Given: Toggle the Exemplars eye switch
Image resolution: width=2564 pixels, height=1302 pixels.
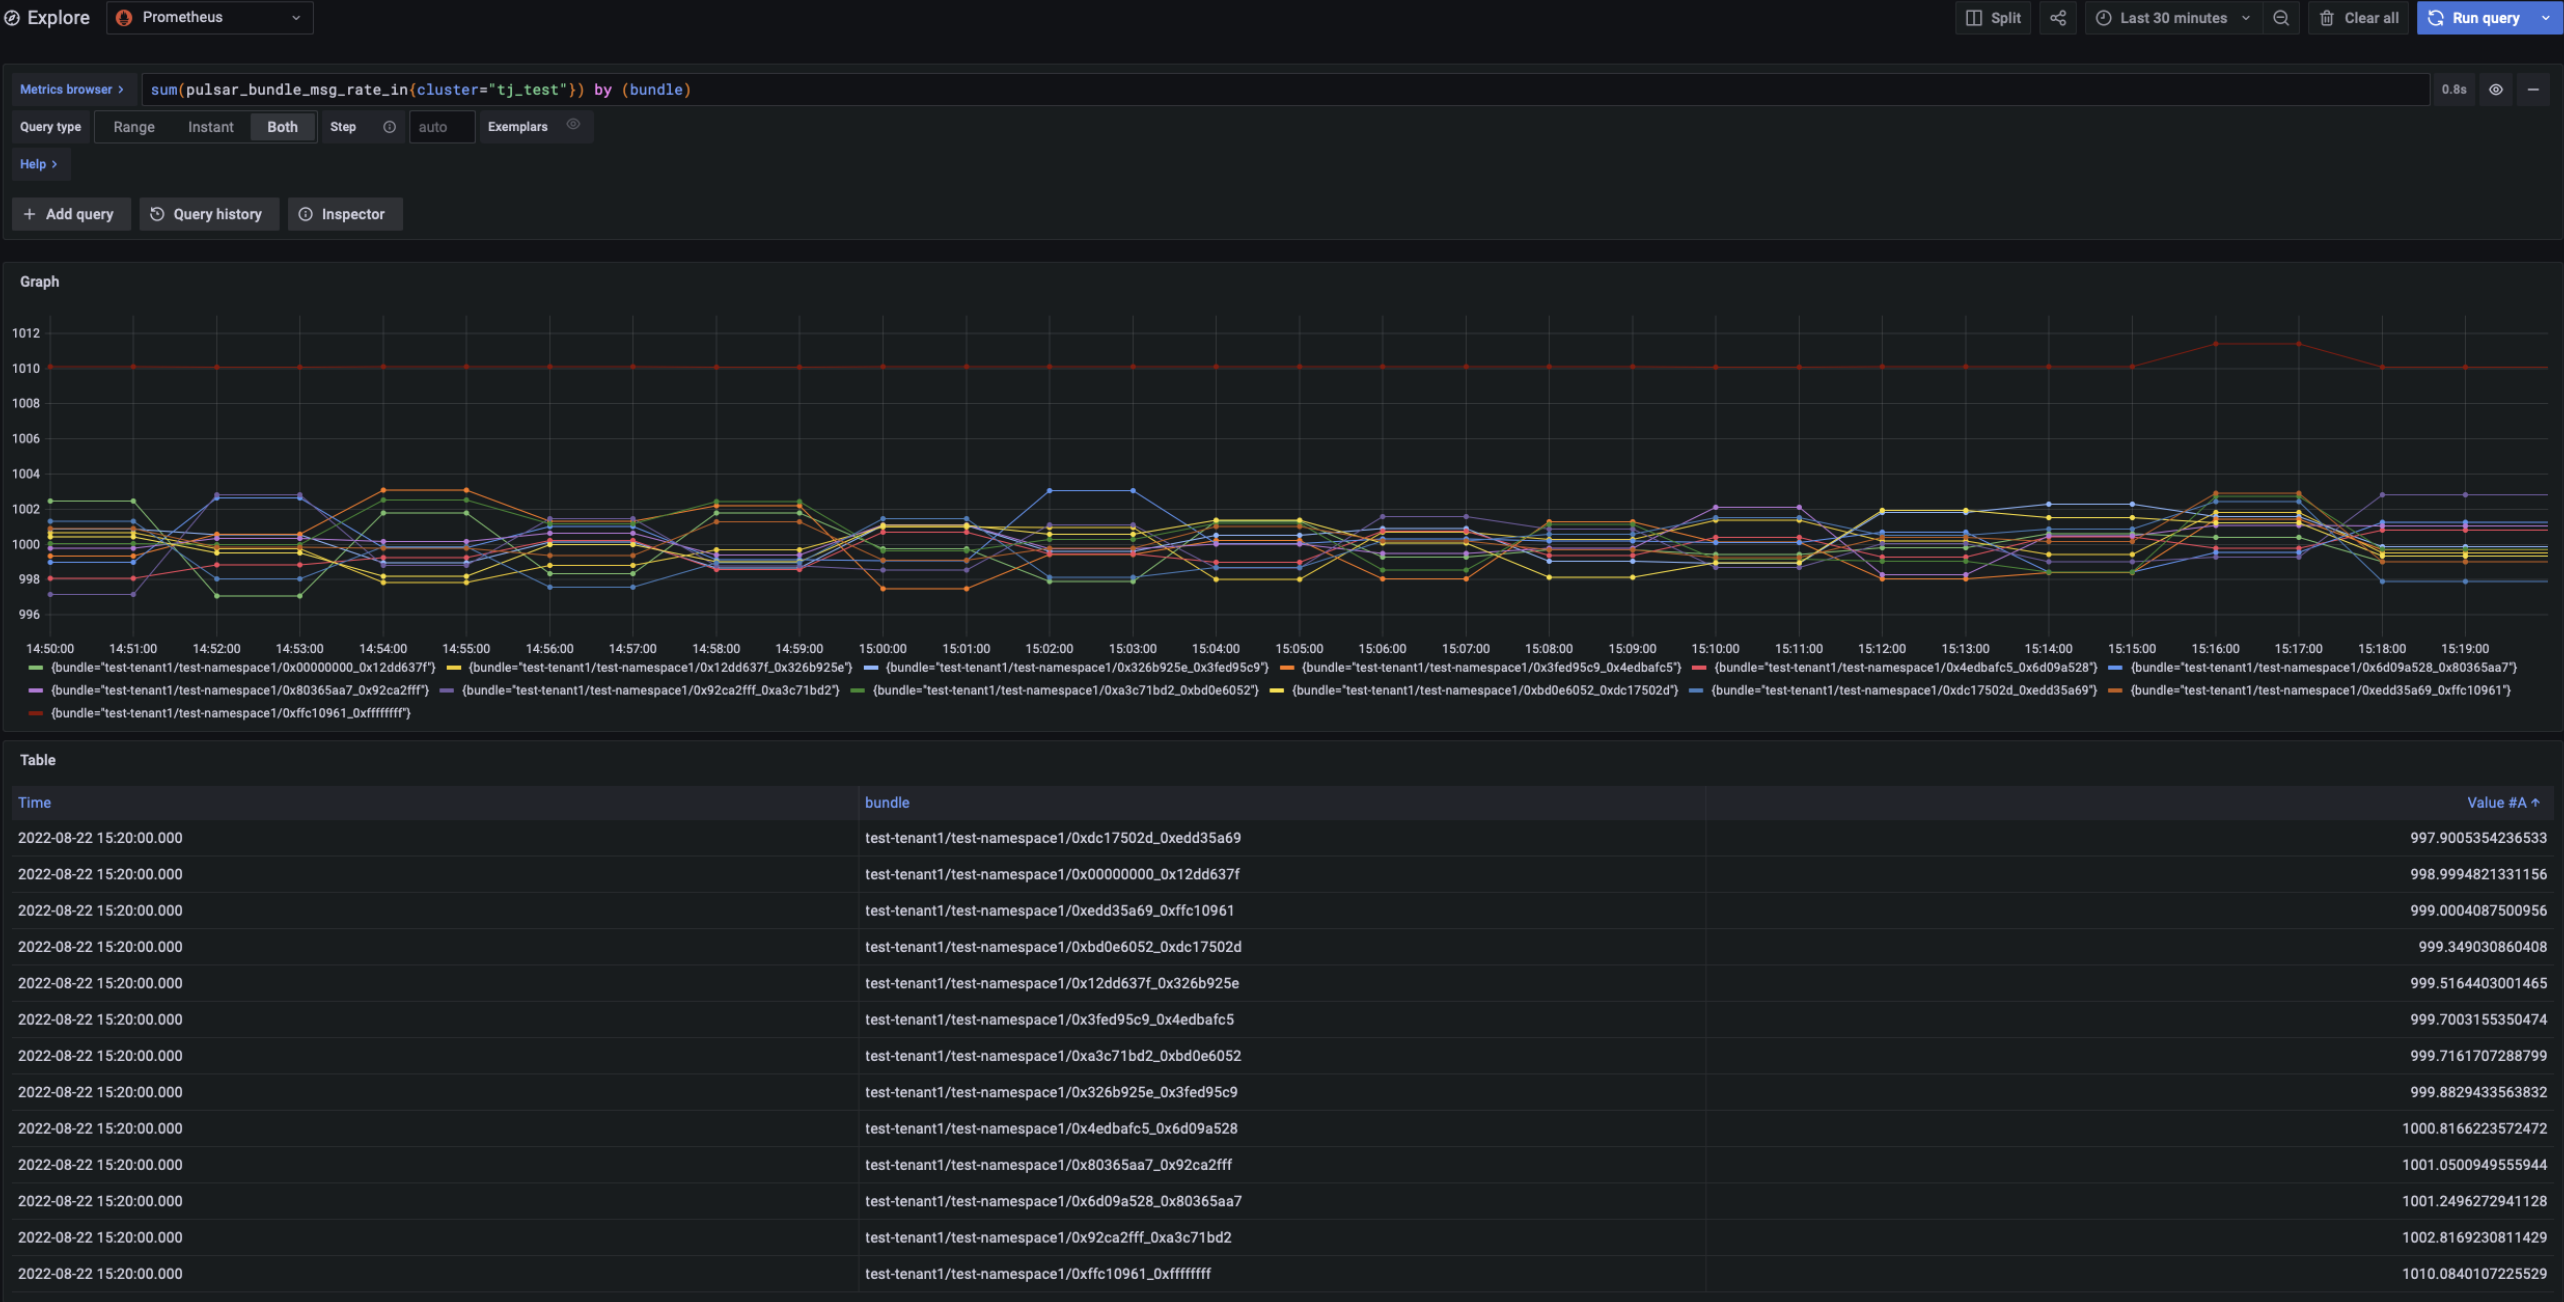Looking at the screenshot, I should 573,125.
